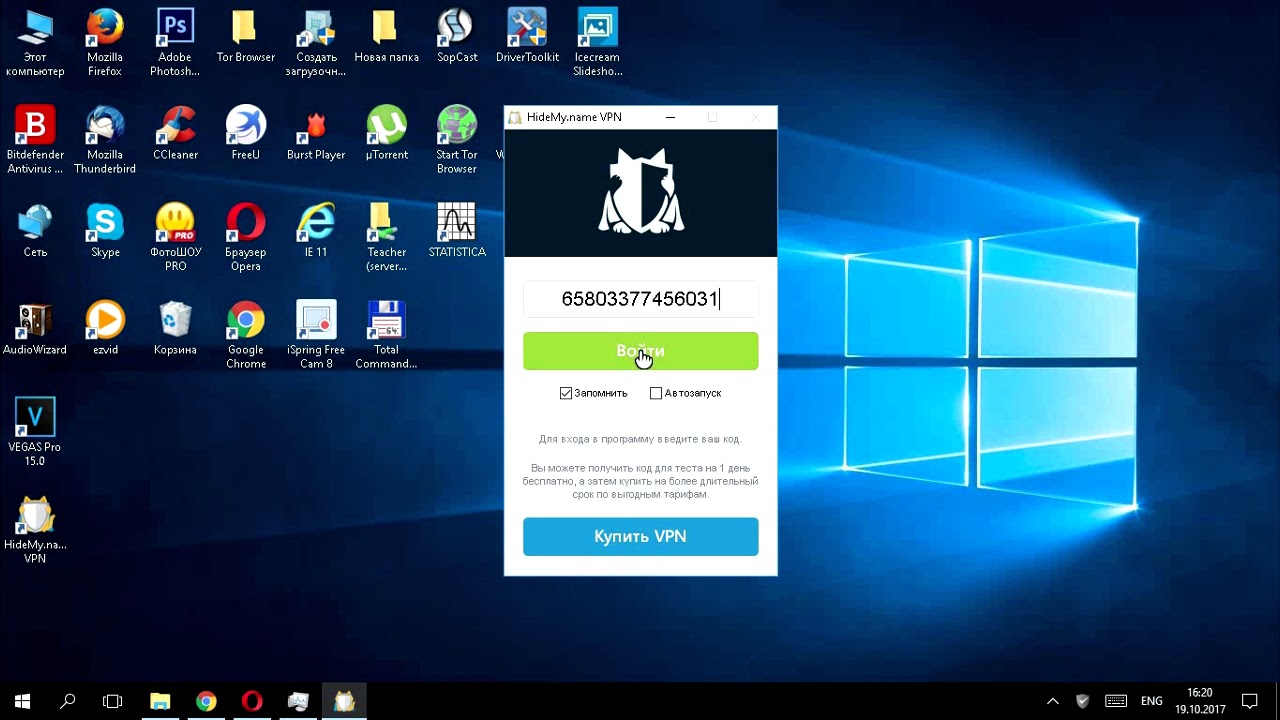This screenshot has width=1280, height=720.
Task: Open Bitdefender Antivirus desktop icon
Action: [35, 140]
